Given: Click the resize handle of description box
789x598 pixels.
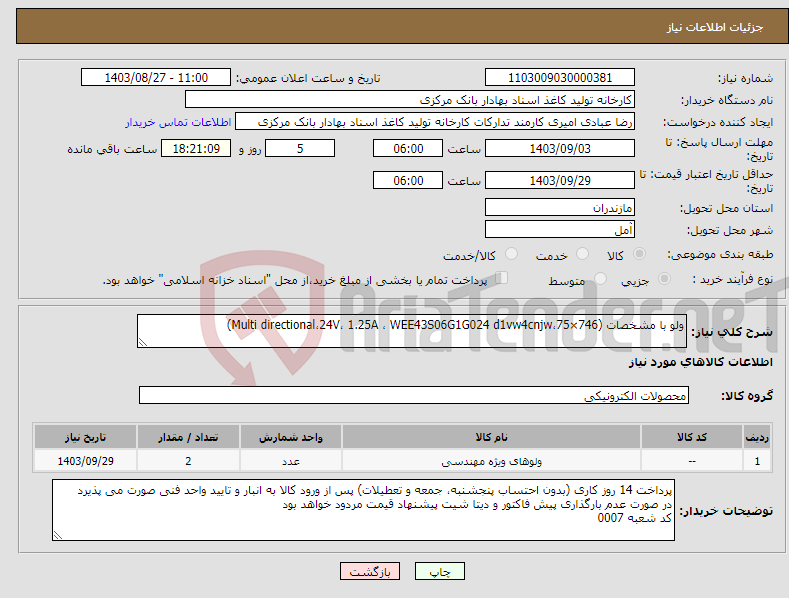Looking at the screenshot, I should 143,343.
